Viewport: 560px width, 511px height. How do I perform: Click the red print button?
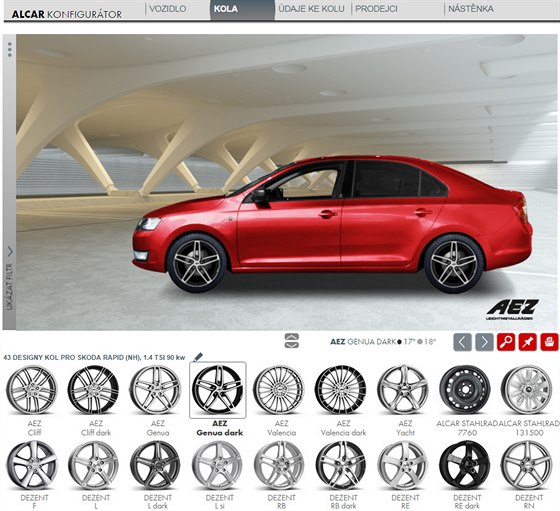(x=549, y=342)
